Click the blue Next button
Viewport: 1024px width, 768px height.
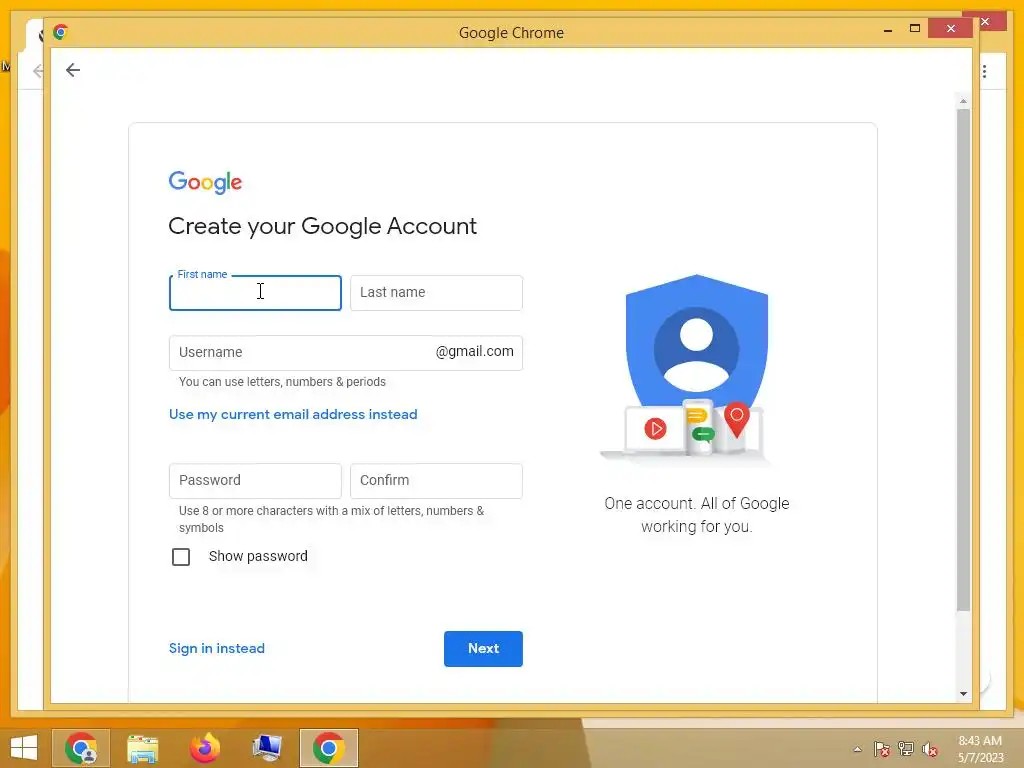[x=483, y=648]
